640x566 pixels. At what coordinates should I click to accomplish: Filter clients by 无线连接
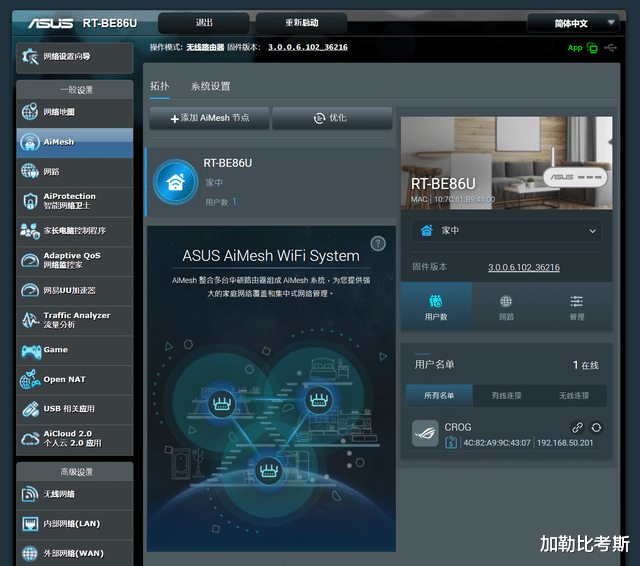[x=573, y=395]
